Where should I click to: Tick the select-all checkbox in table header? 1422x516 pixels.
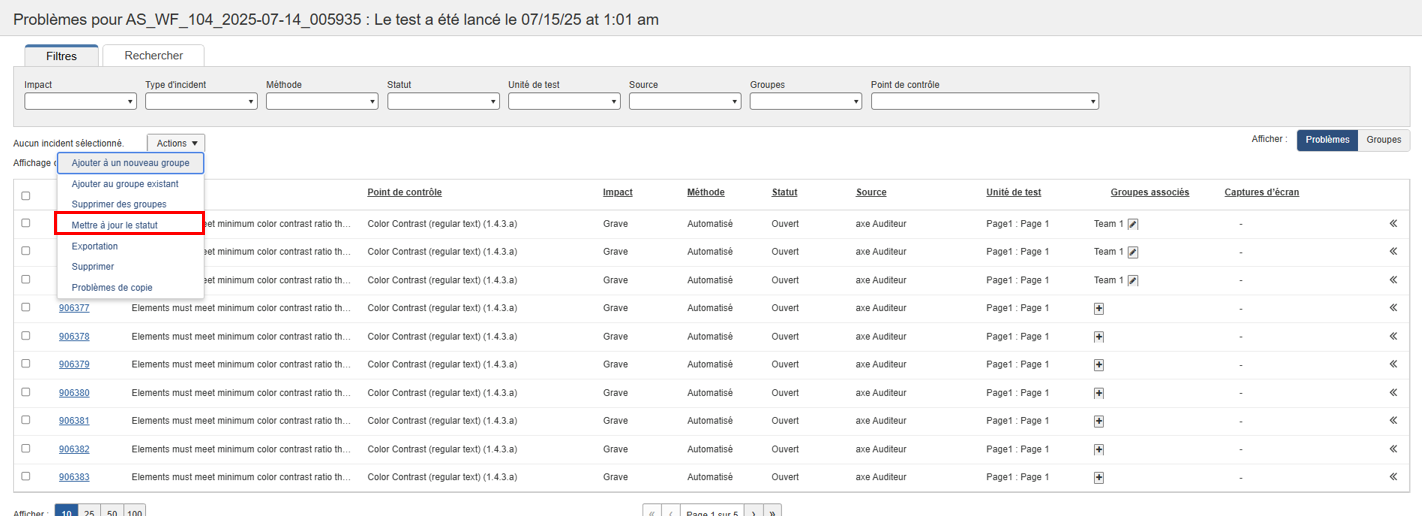(26, 196)
